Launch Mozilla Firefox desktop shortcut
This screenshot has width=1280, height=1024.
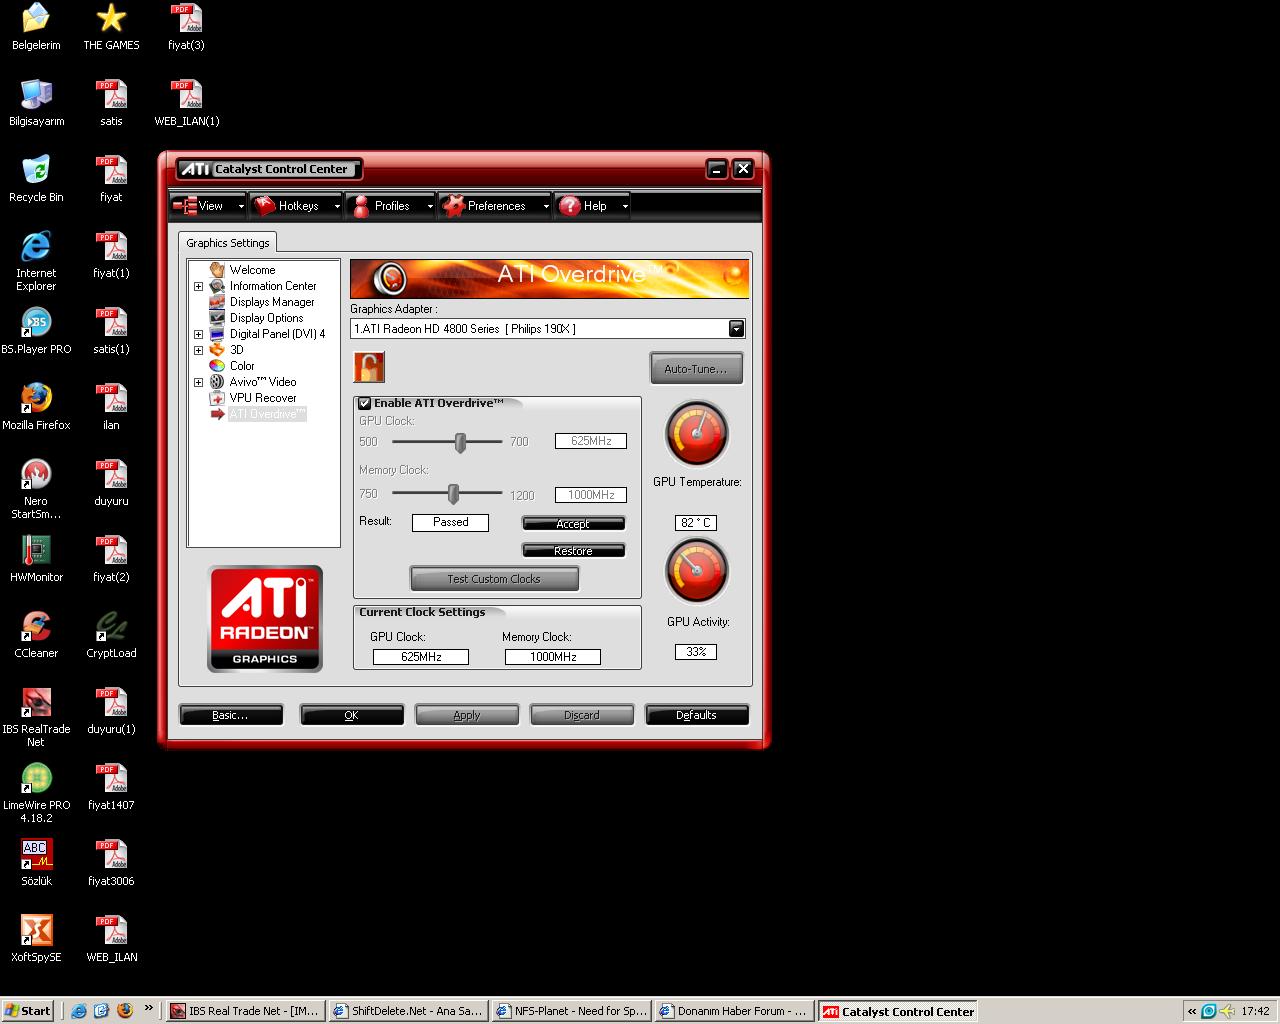click(36, 407)
